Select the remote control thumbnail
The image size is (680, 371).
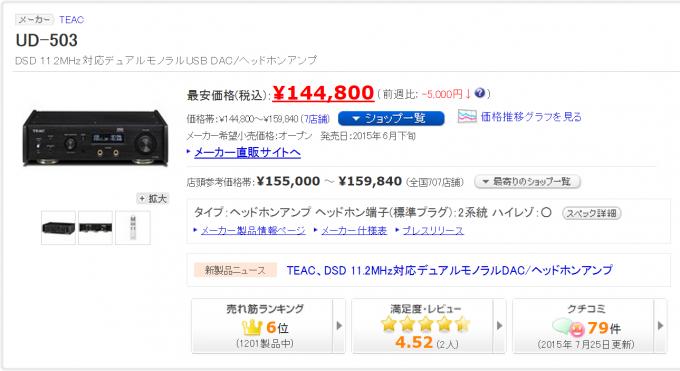[x=133, y=228]
